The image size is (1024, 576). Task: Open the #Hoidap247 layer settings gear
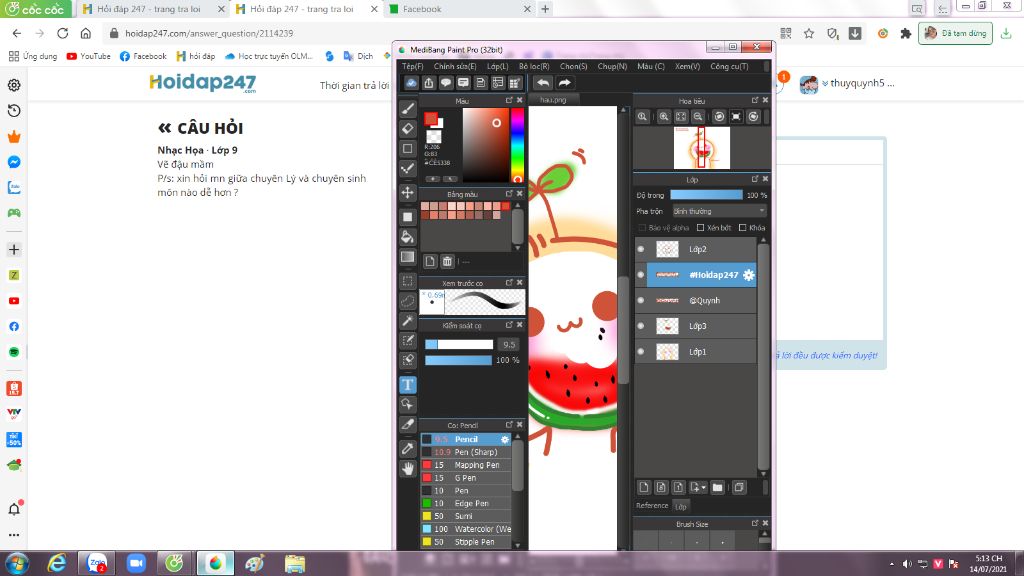[748, 275]
